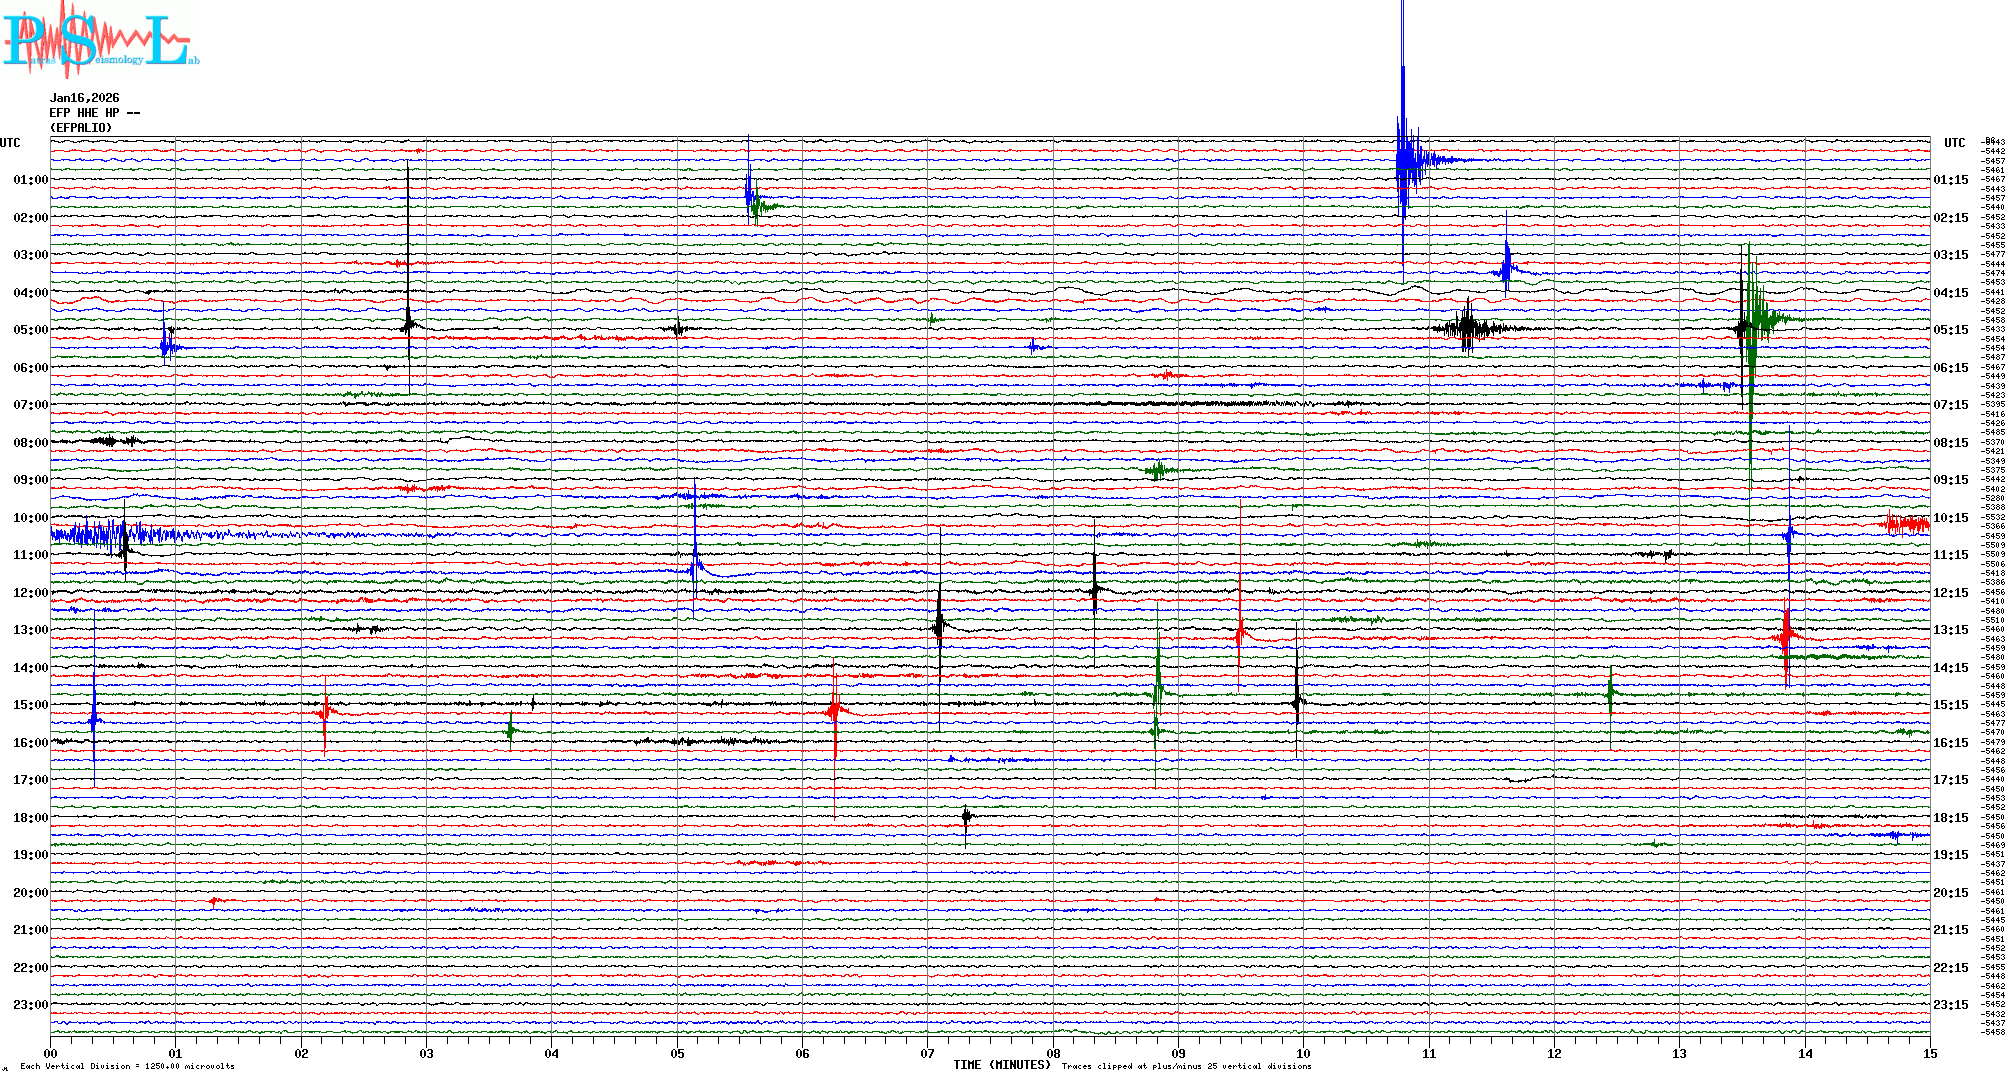Select the 05:00 hour label on left

point(30,330)
